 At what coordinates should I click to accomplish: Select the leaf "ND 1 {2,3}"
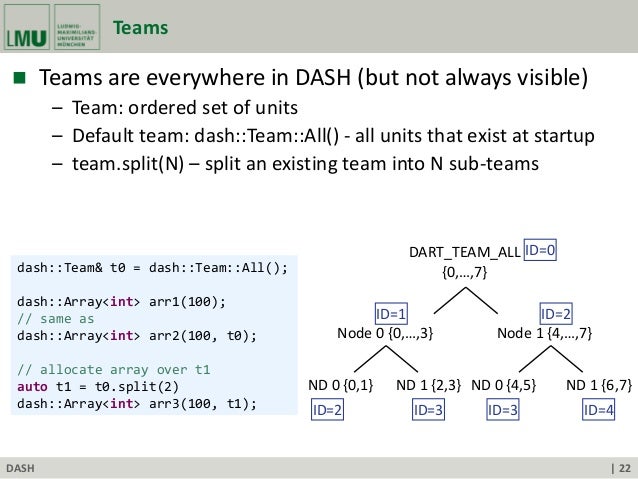tap(428, 385)
